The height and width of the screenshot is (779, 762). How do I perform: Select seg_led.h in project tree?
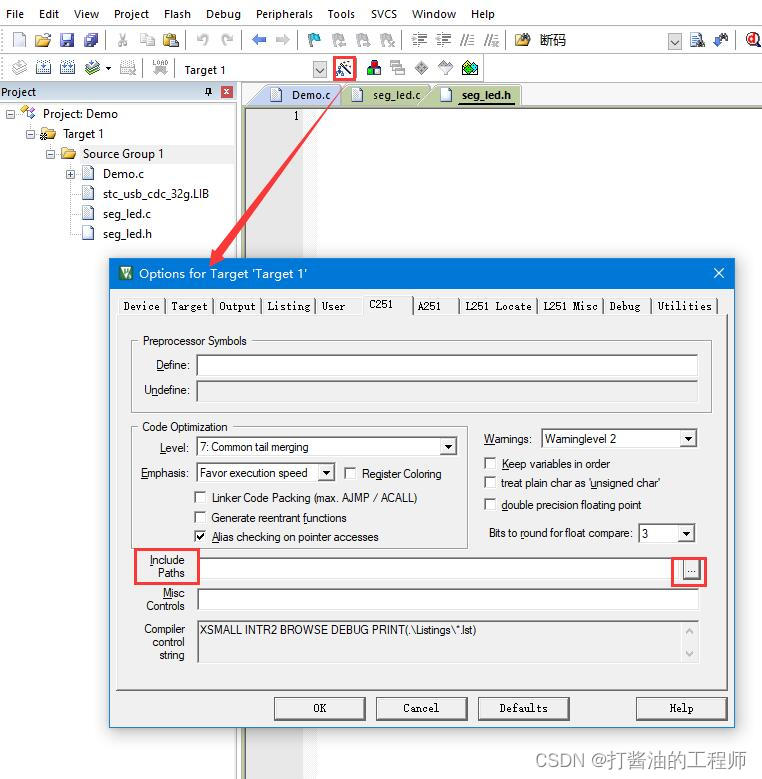pos(127,234)
